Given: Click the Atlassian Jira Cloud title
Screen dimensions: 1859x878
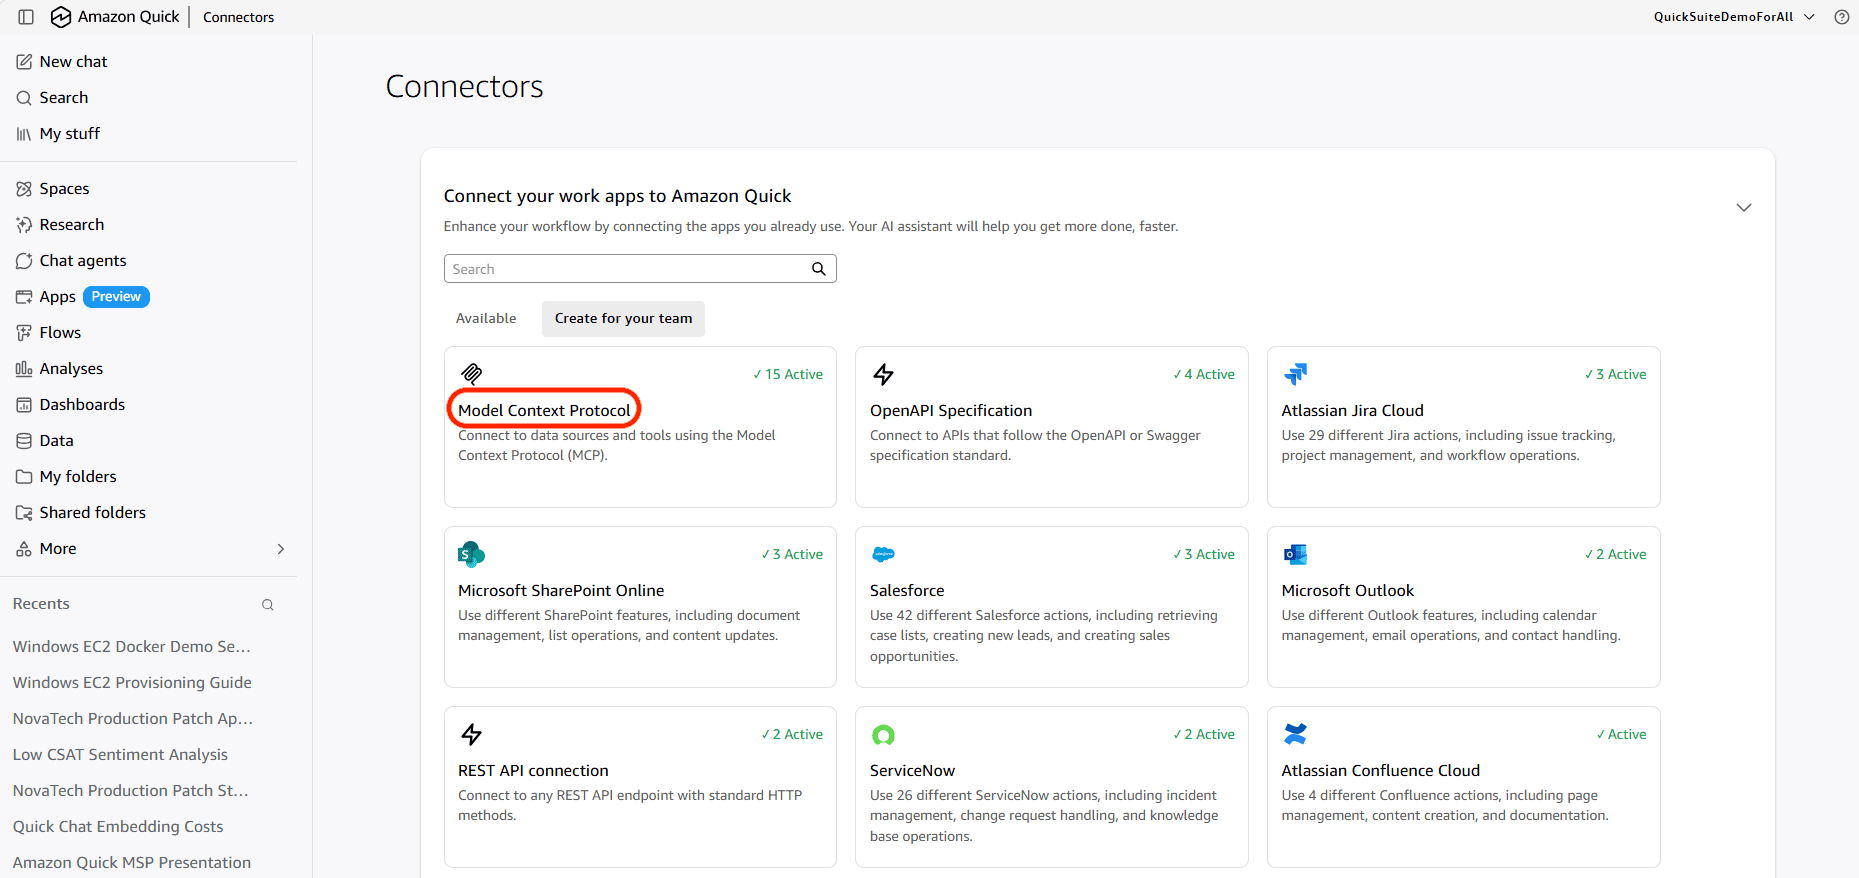Looking at the screenshot, I should point(1352,411).
